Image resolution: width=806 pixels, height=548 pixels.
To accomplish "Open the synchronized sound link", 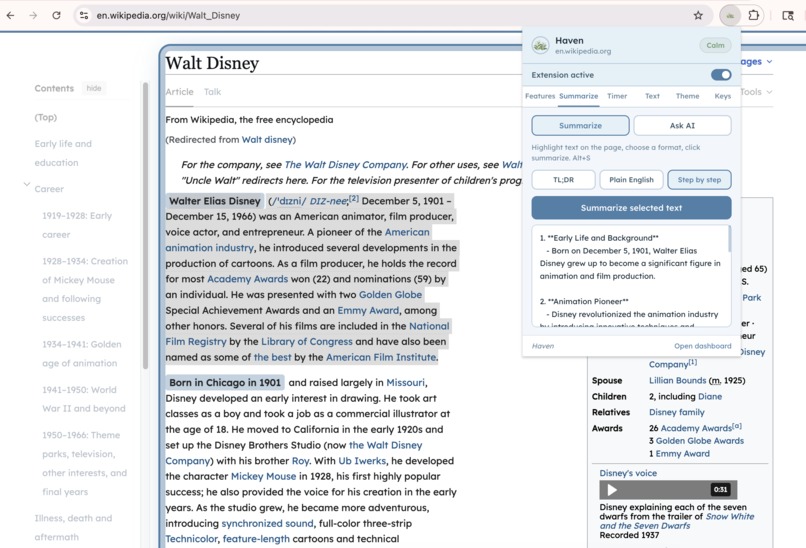I will click(x=267, y=523).
